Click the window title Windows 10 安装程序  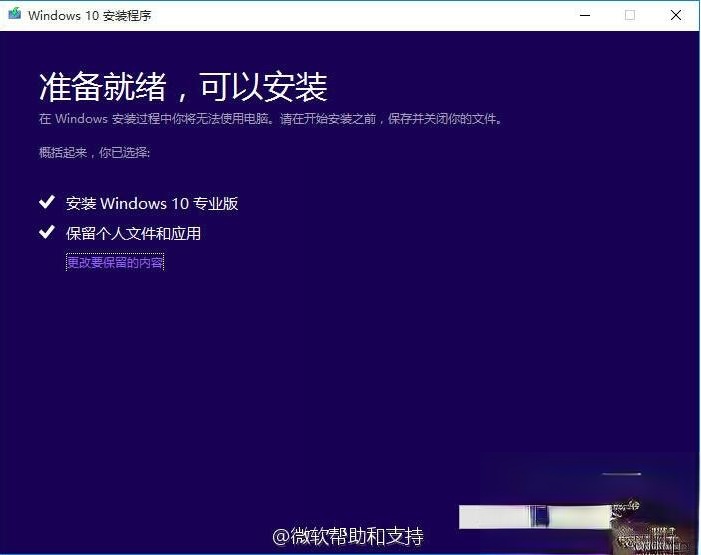(89, 16)
